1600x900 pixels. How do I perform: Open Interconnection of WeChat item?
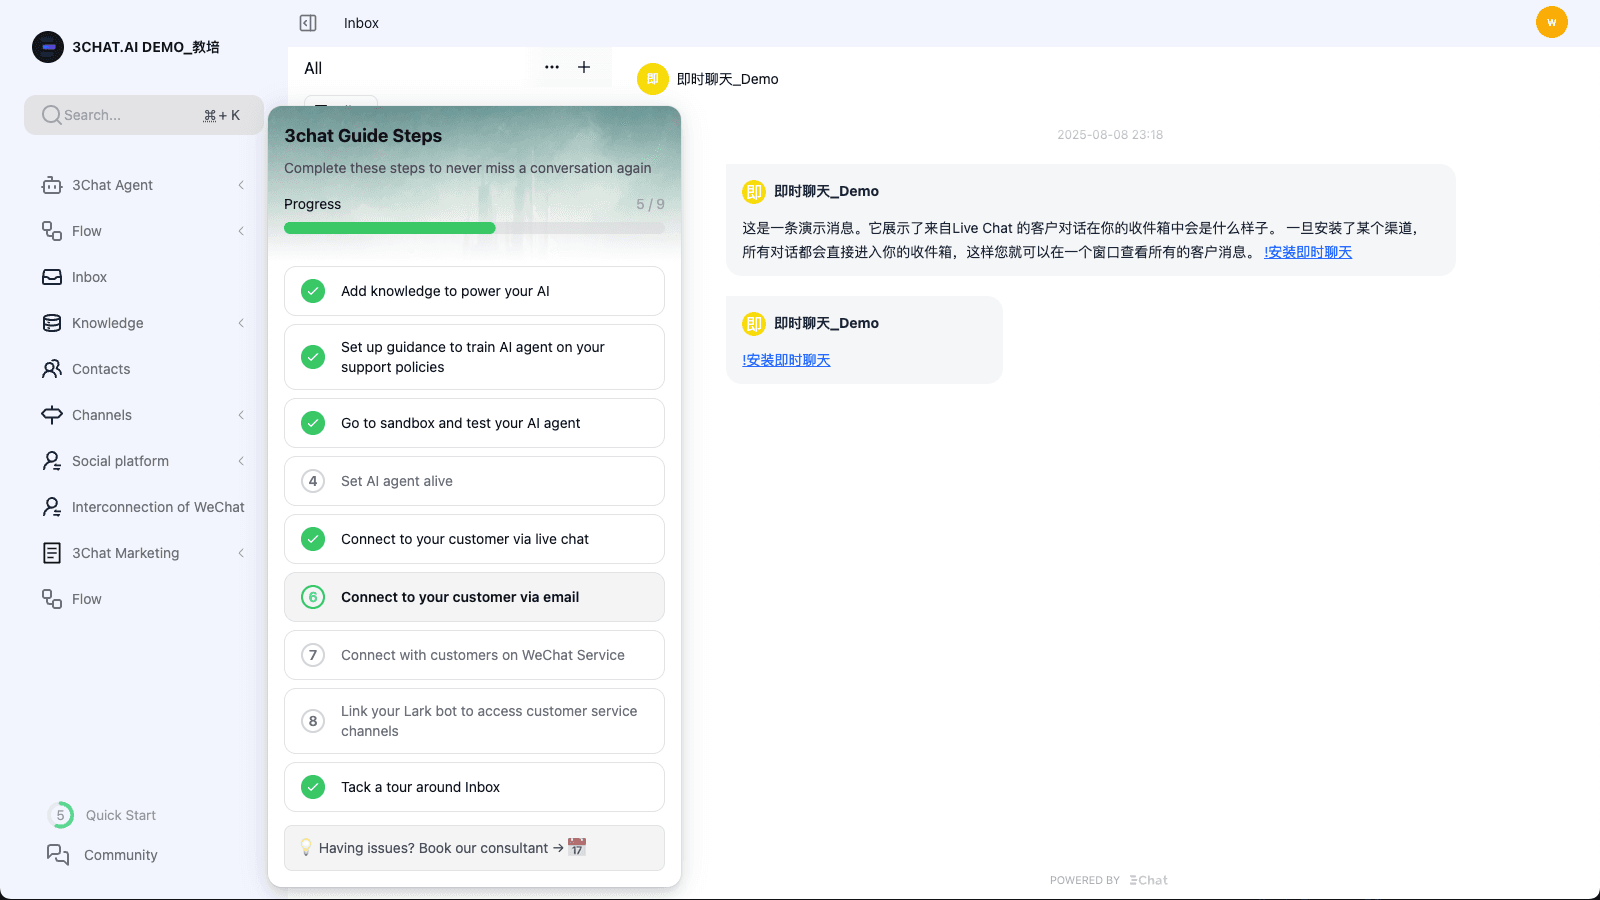[x=157, y=507]
